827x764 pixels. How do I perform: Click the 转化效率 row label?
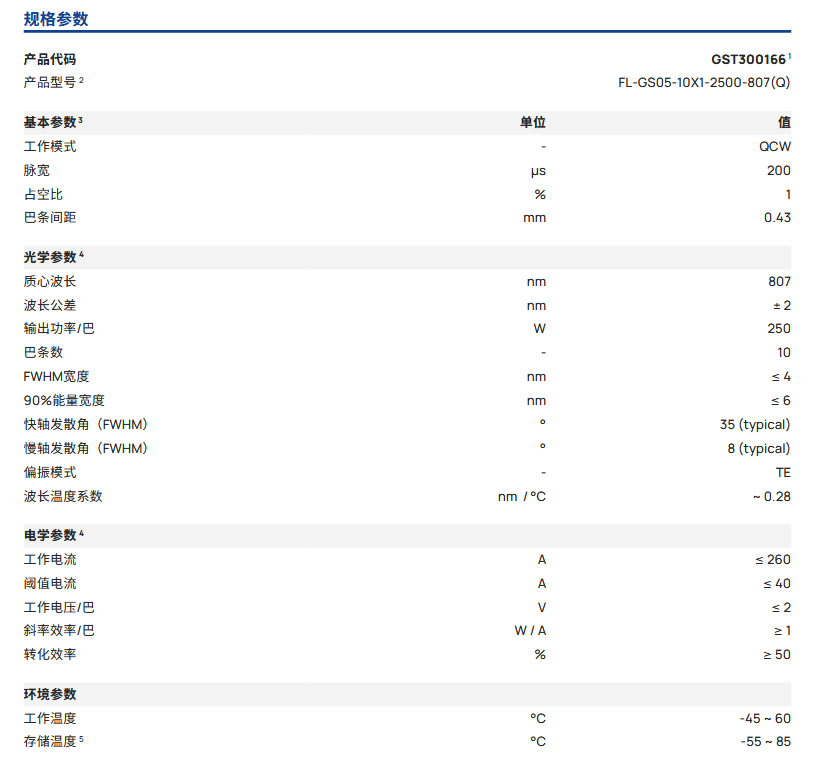pyautogui.click(x=50, y=655)
